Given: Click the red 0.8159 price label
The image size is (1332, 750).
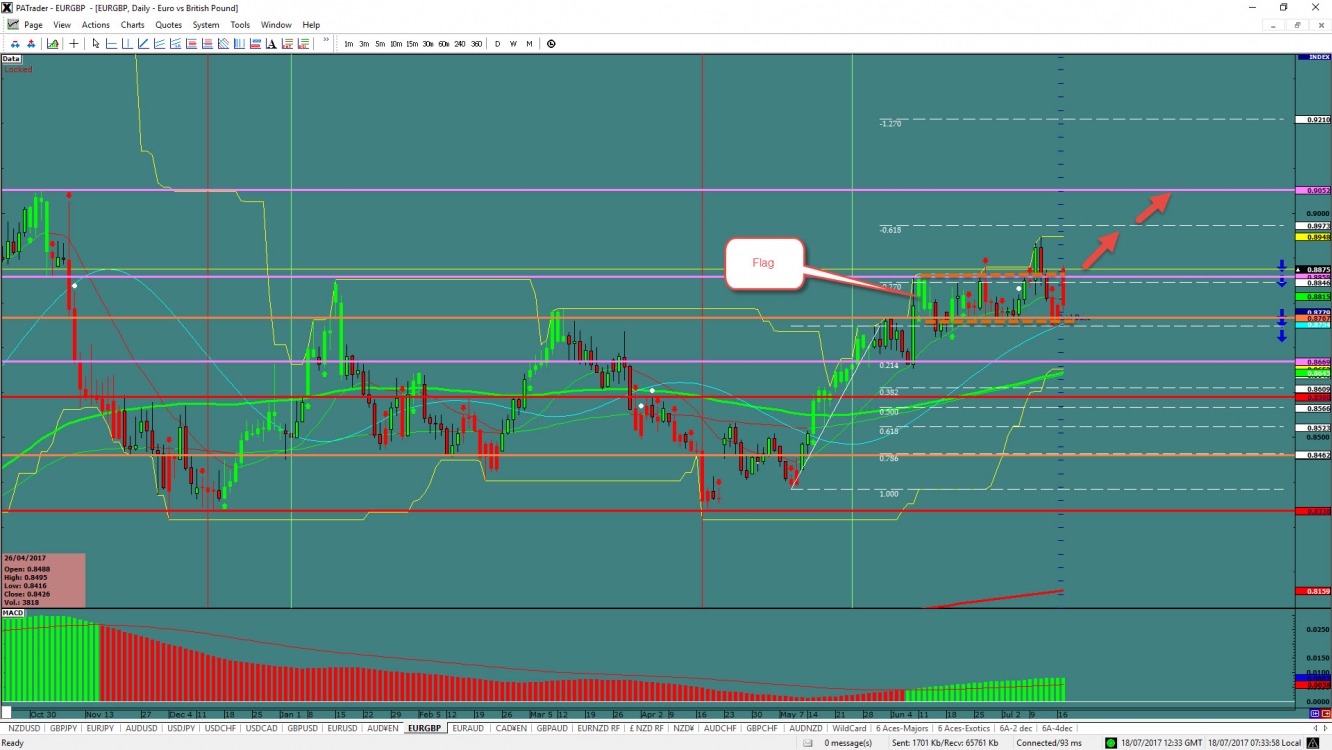Looking at the screenshot, I should (x=1313, y=592).
